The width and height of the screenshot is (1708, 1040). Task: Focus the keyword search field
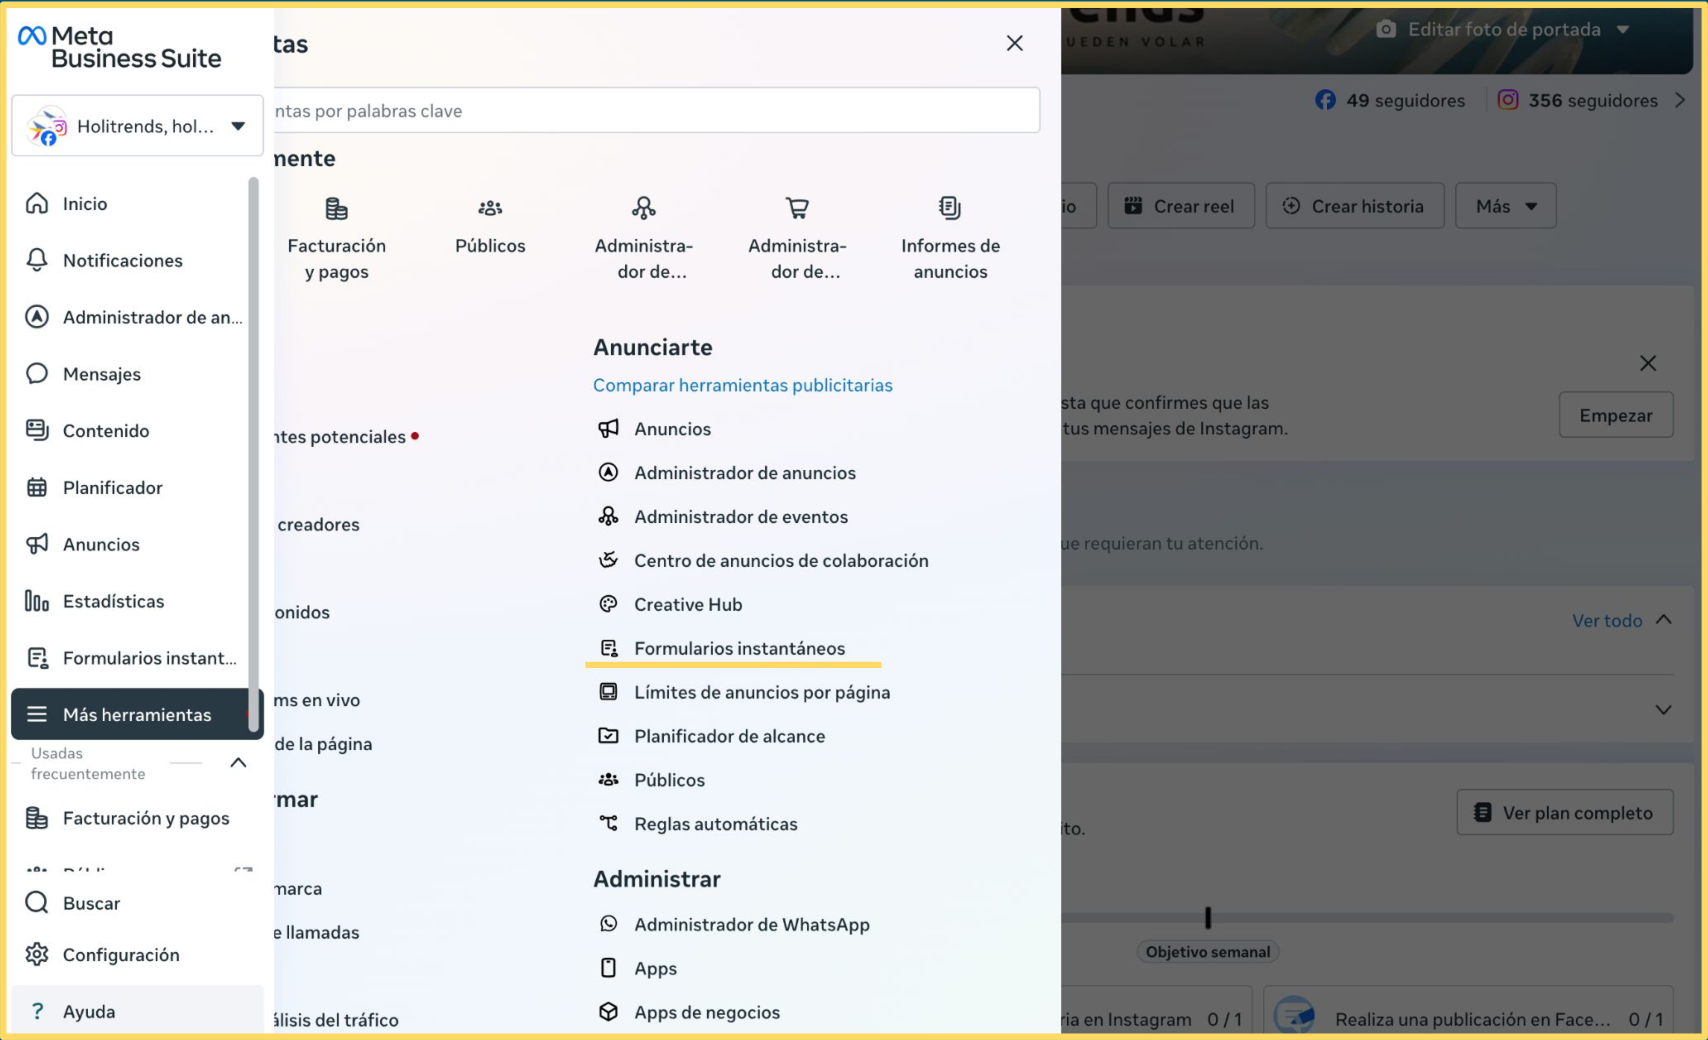tap(656, 111)
